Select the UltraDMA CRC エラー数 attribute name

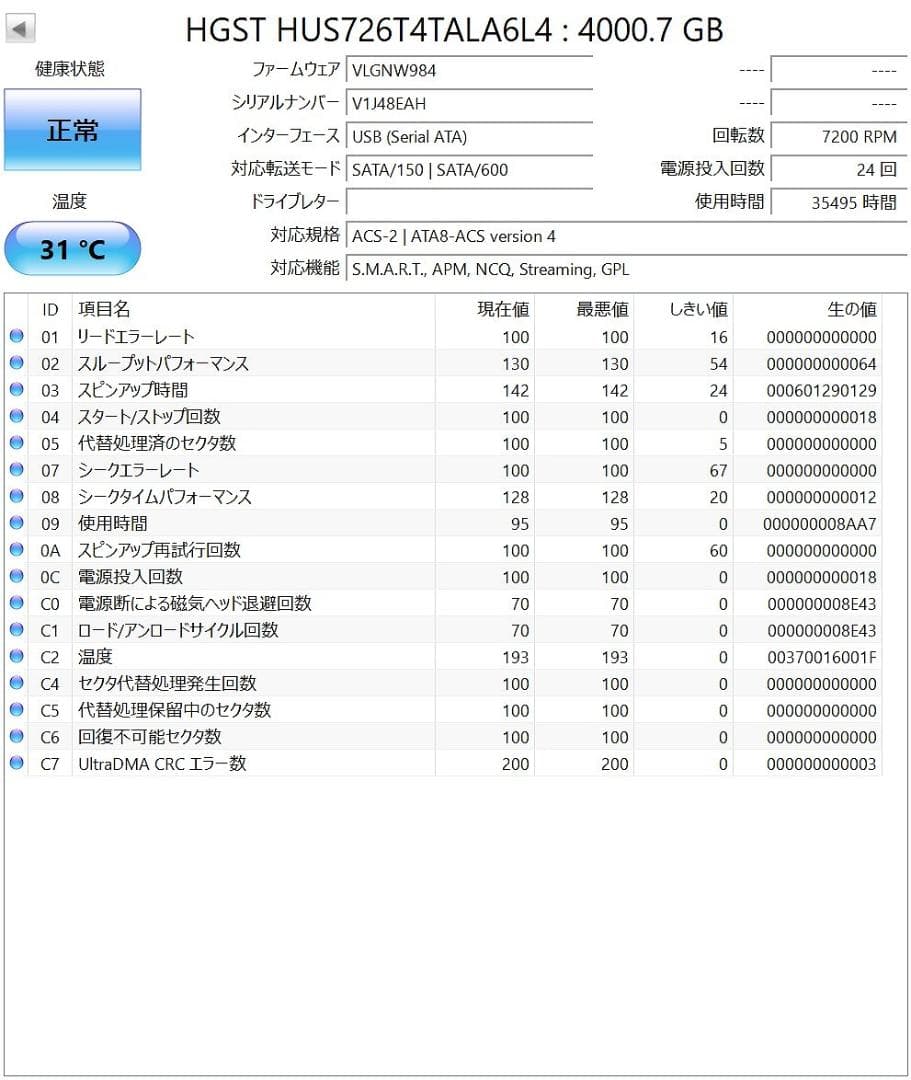pyautogui.click(x=162, y=764)
